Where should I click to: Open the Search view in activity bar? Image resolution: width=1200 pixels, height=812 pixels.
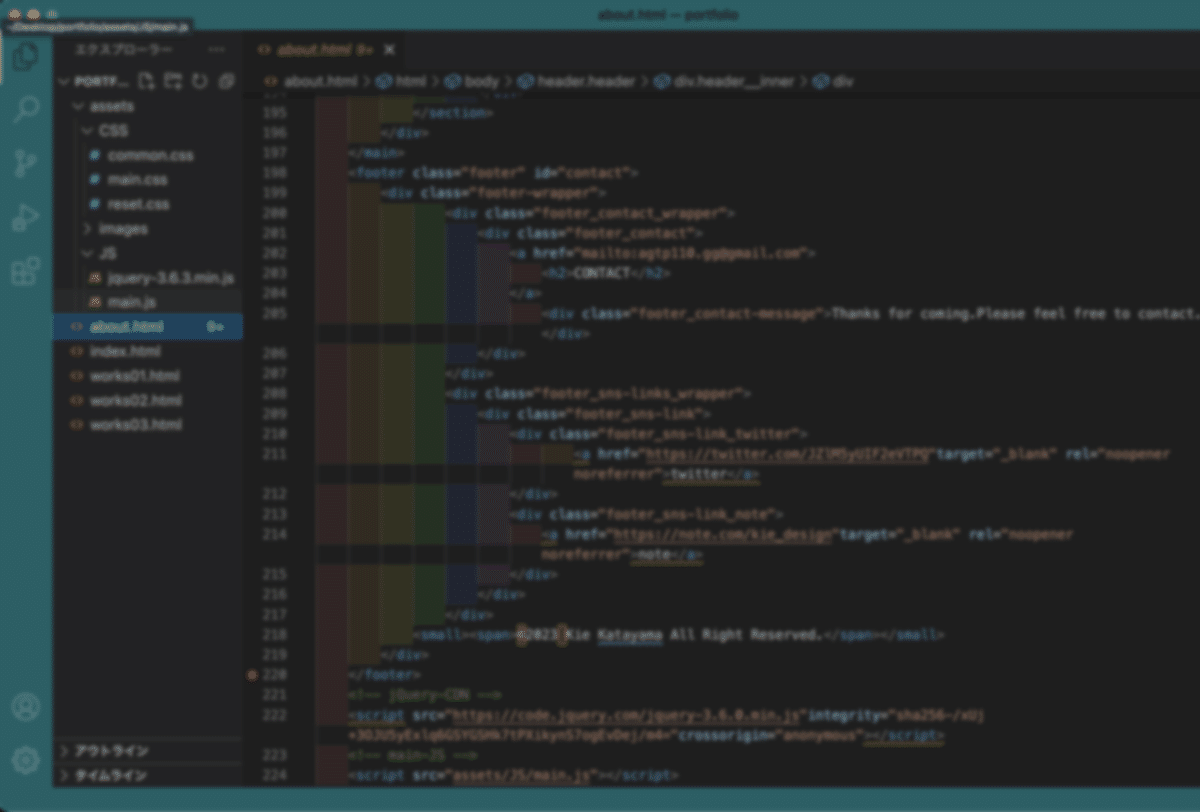[25, 110]
